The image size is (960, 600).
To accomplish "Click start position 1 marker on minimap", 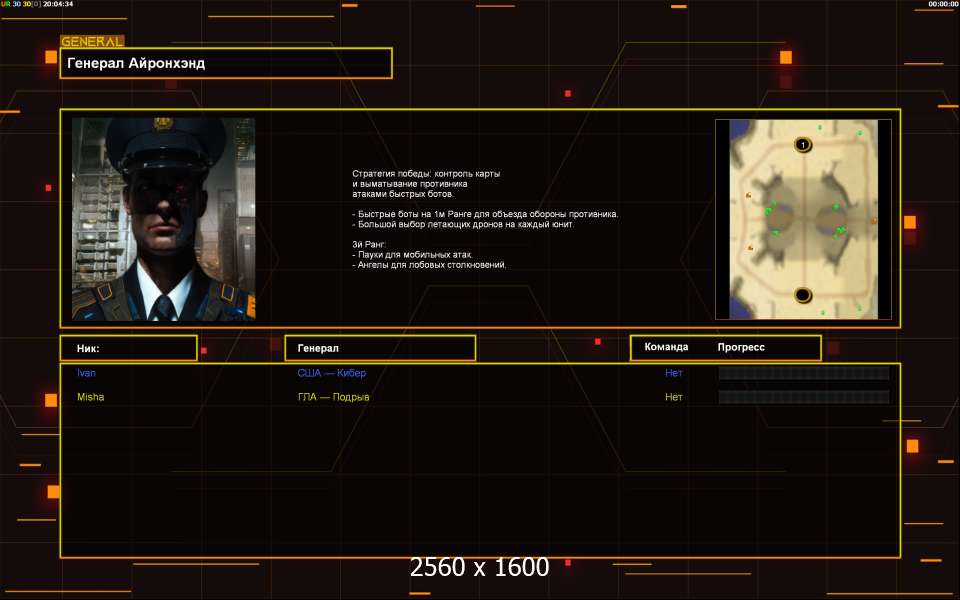I will 802,145.
